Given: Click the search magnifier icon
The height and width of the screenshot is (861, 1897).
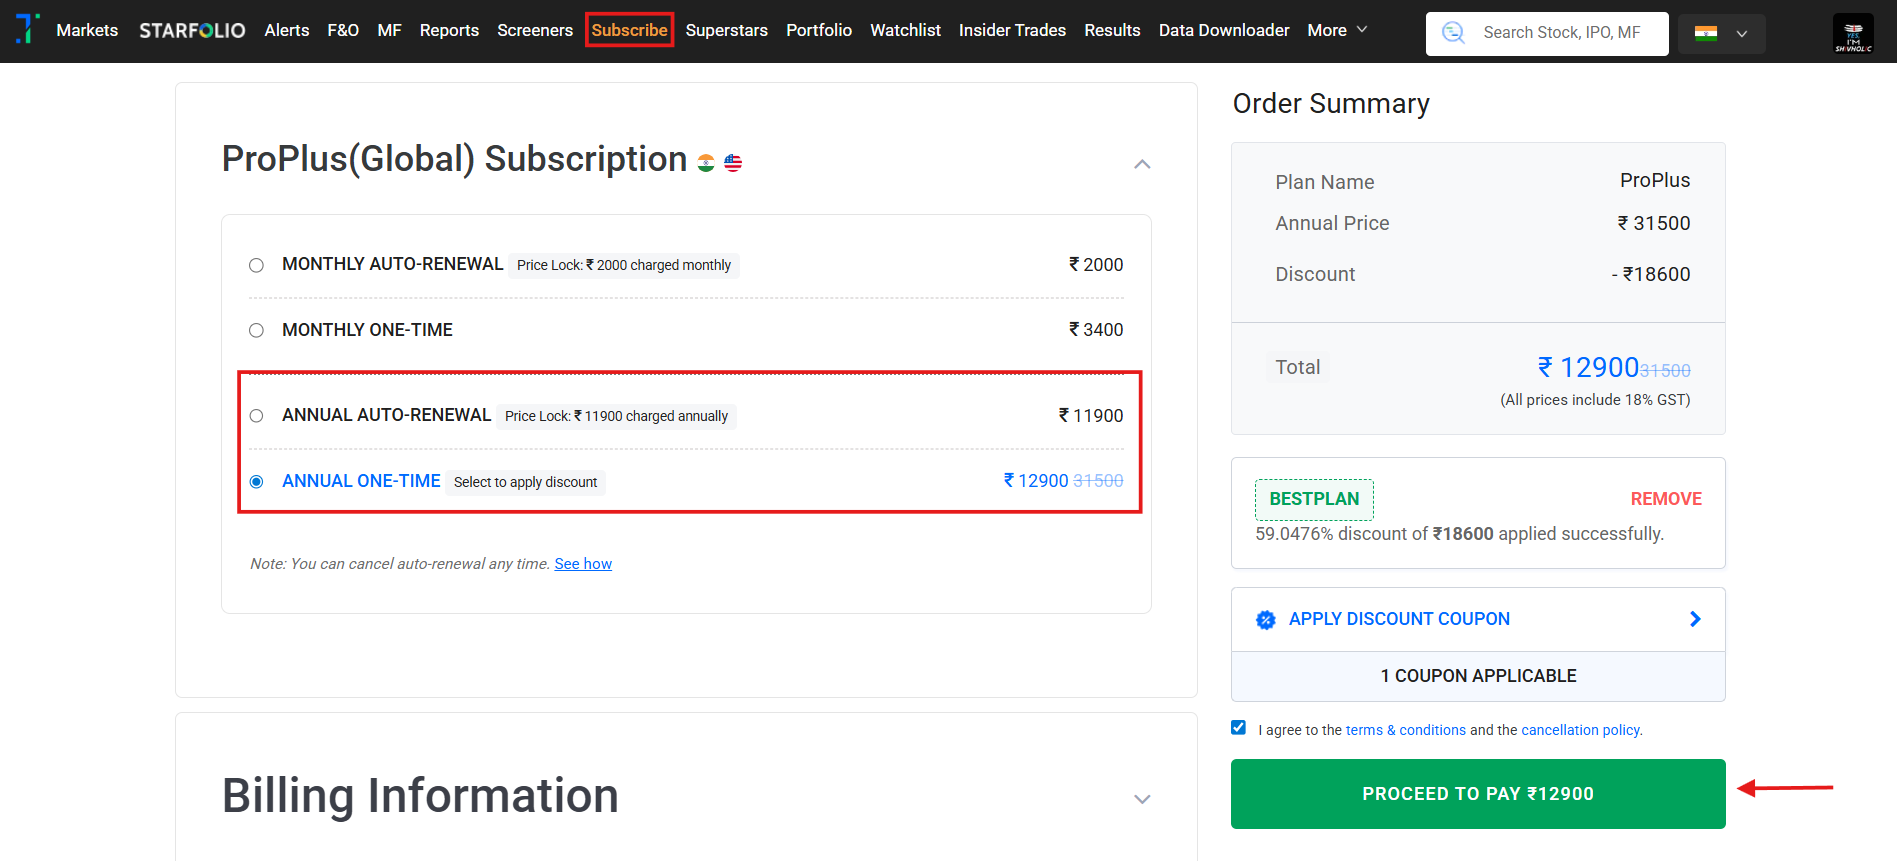Looking at the screenshot, I should click(x=1453, y=33).
